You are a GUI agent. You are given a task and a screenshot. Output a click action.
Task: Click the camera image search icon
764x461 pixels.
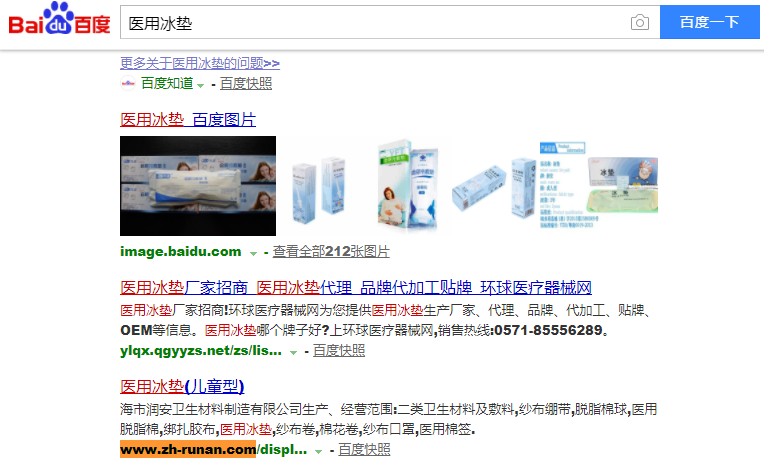click(x=639, y=22)
